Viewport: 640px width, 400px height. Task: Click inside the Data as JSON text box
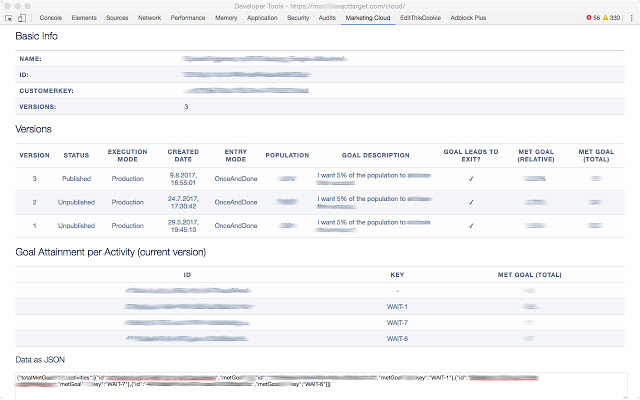[320, 385]
